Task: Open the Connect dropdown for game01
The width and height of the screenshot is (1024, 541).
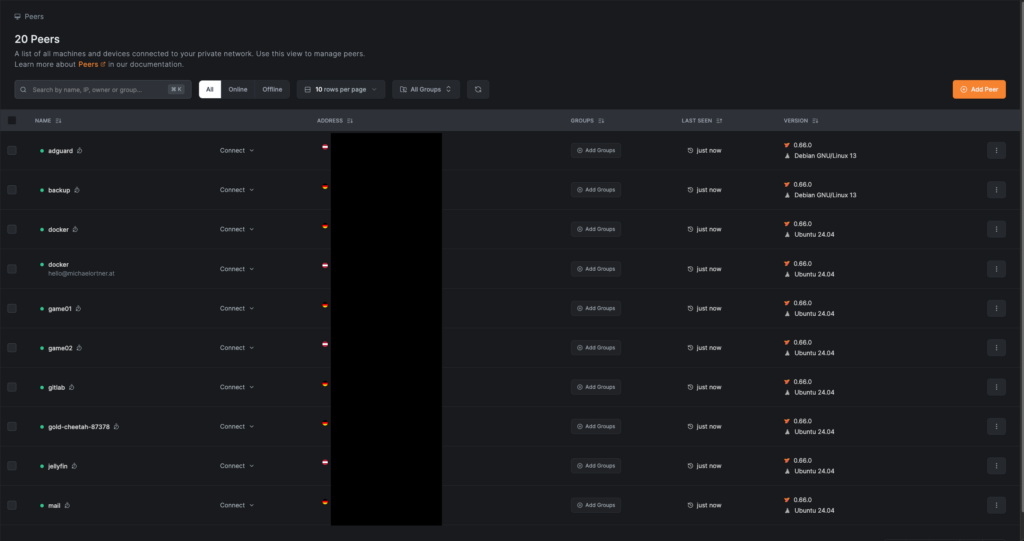Action: pyautogui.click(x=237, y=308)
